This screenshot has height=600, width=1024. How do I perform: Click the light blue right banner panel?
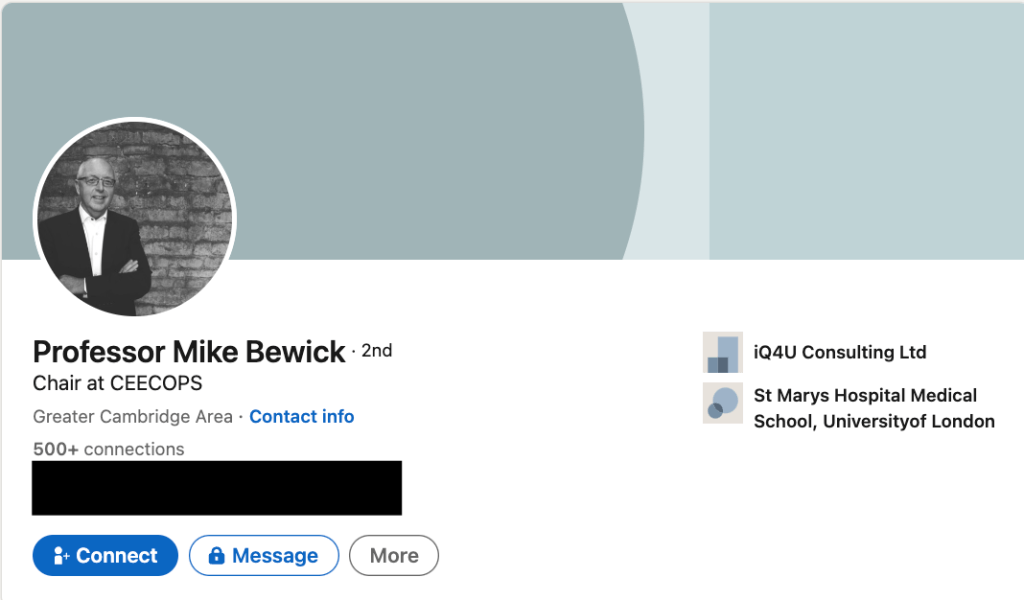point(865,130)
